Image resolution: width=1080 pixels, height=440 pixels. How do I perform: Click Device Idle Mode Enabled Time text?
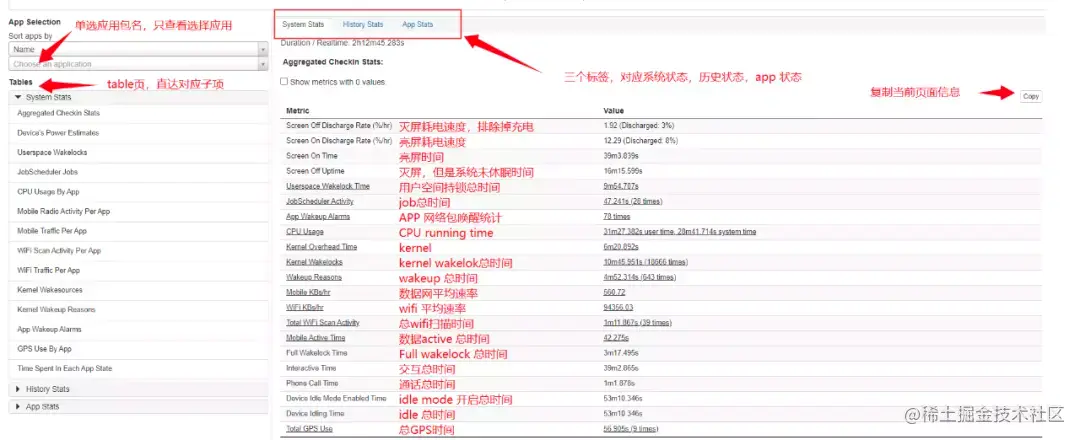pos(336,398)
